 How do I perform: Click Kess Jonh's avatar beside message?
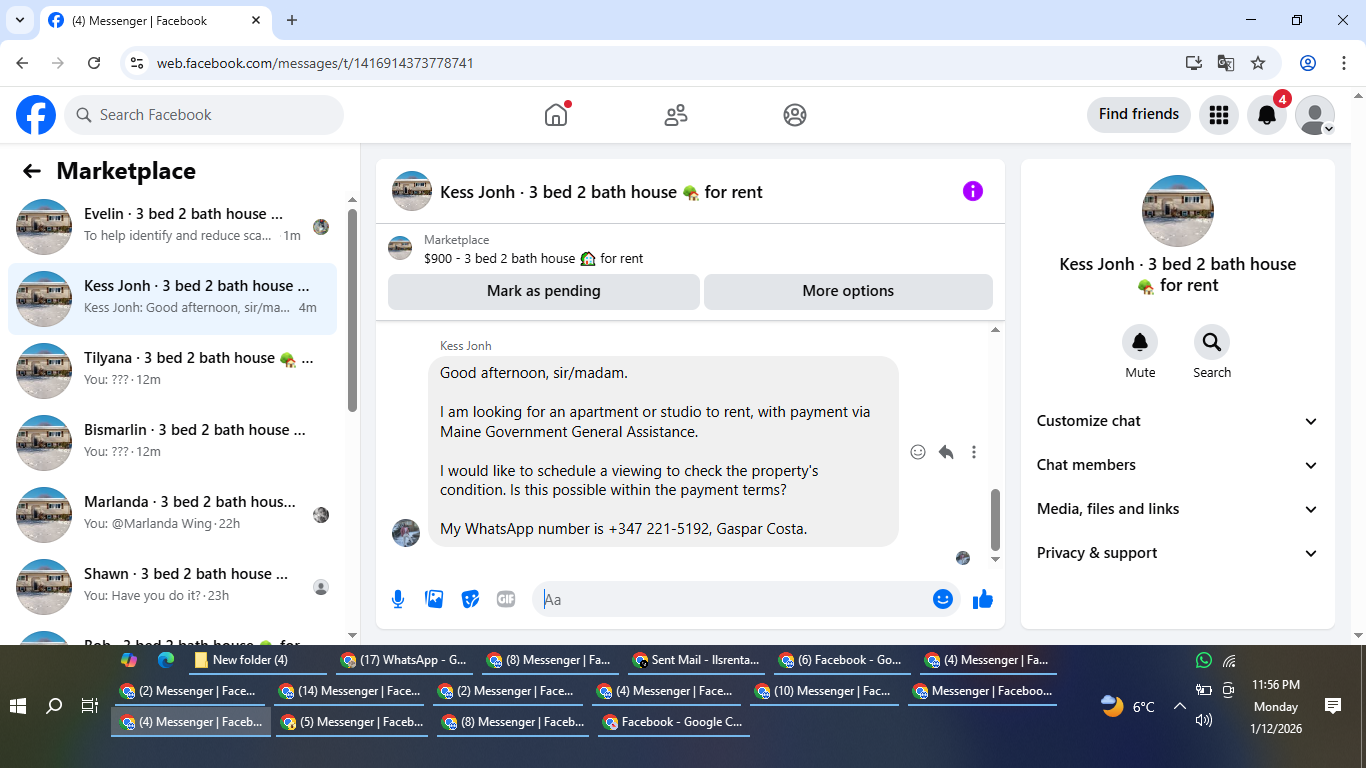point(406,533)
